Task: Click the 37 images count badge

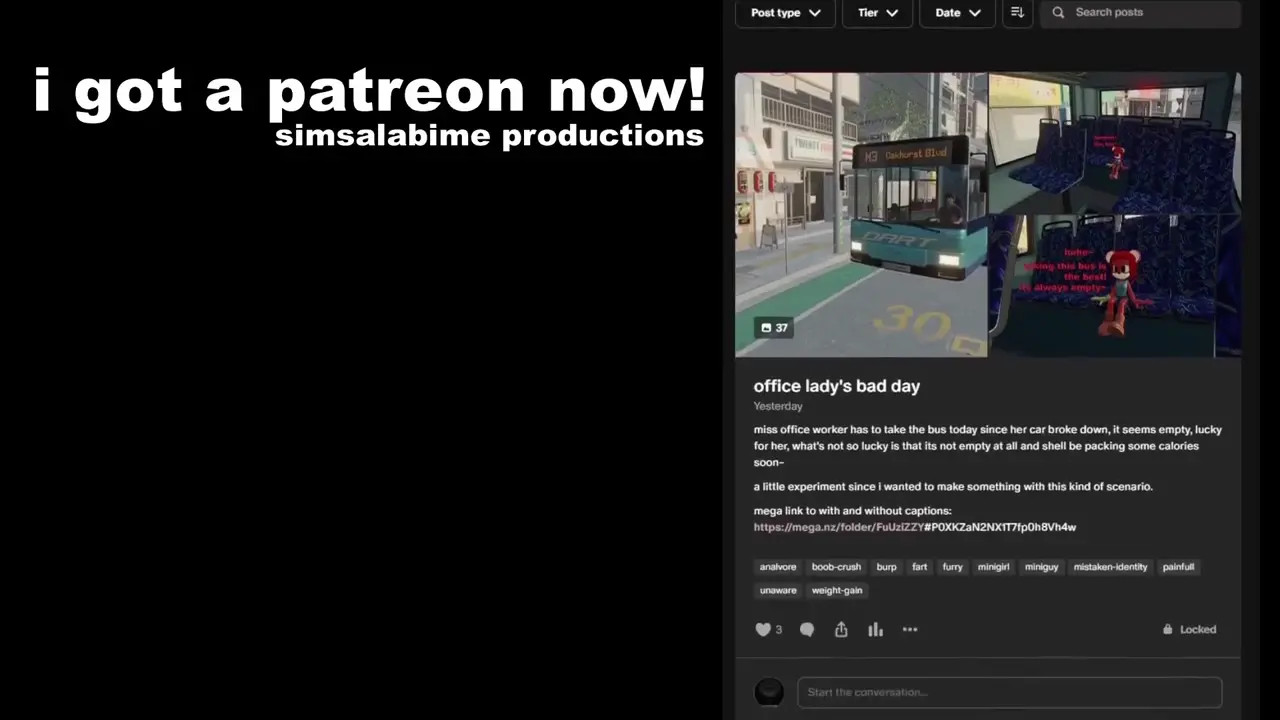Action: (774, 328)
